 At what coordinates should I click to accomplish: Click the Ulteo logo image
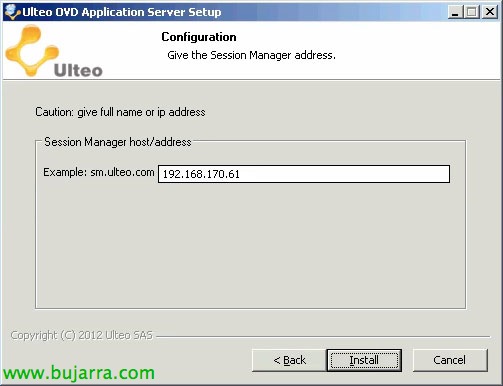coord(54,52)
